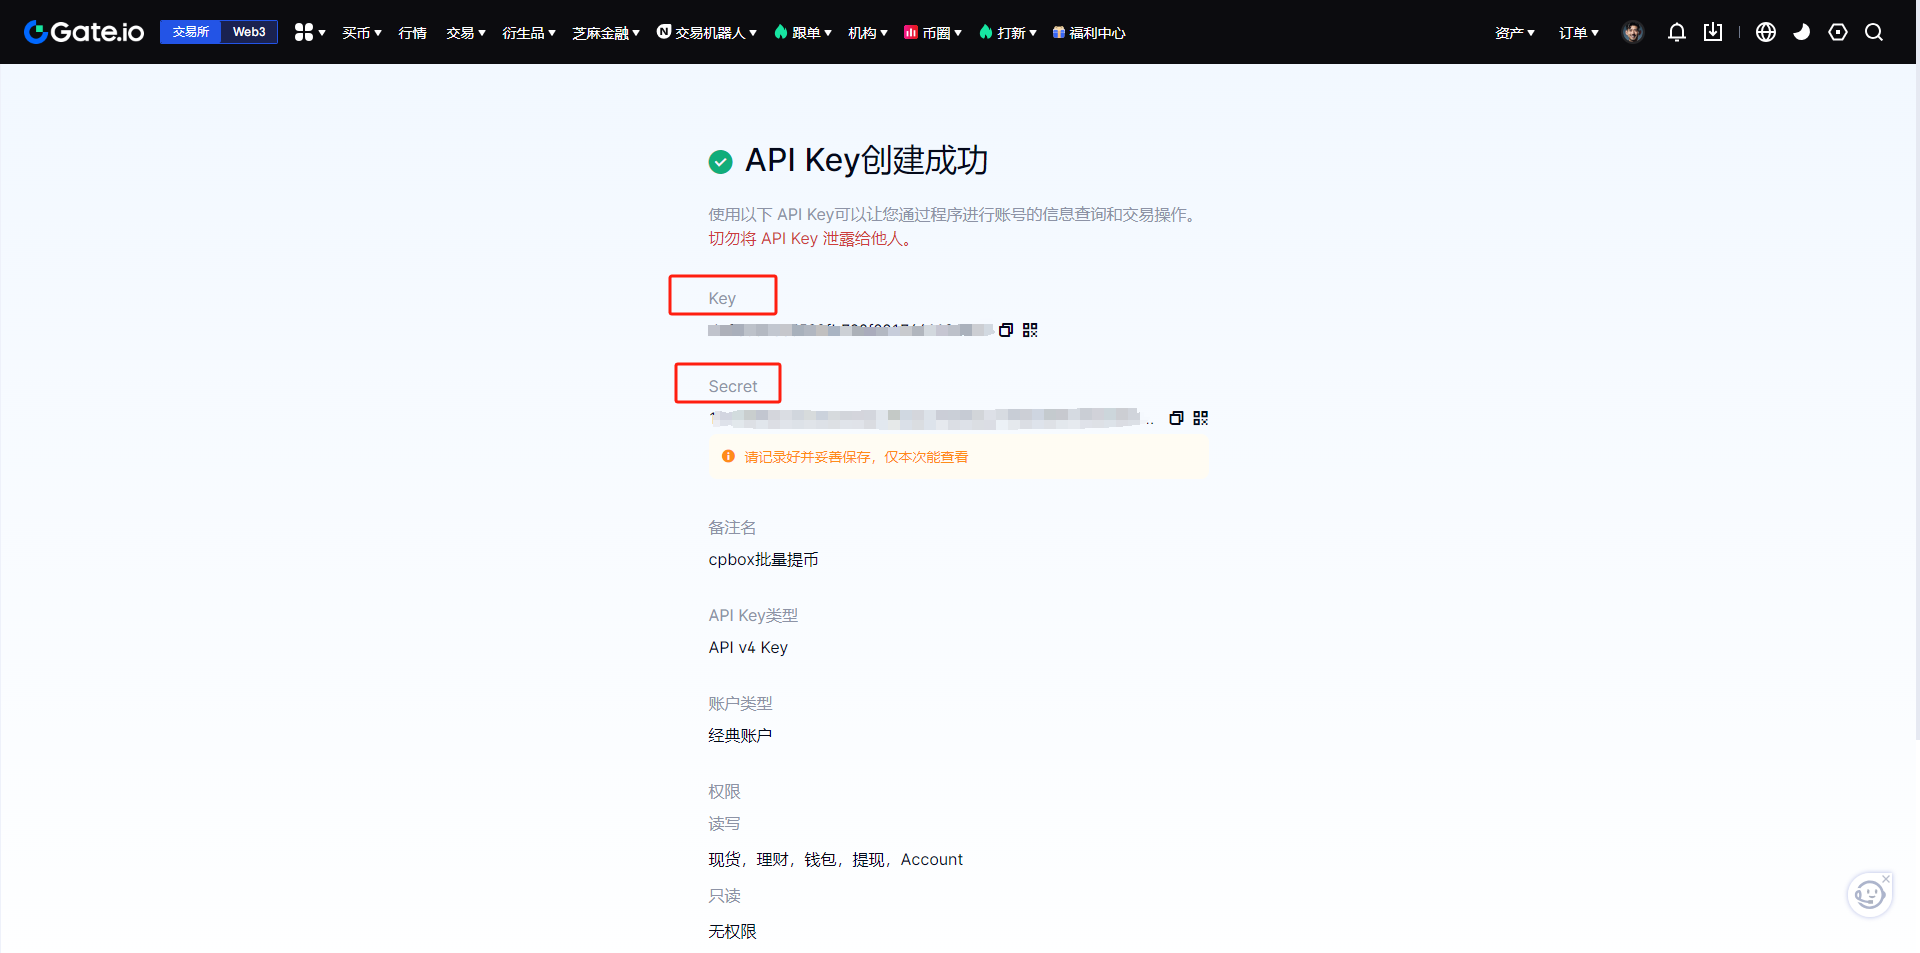Click the Gate.io logo
The image size is (1920, 953).
pyautogui.click(x=84, y=32)
